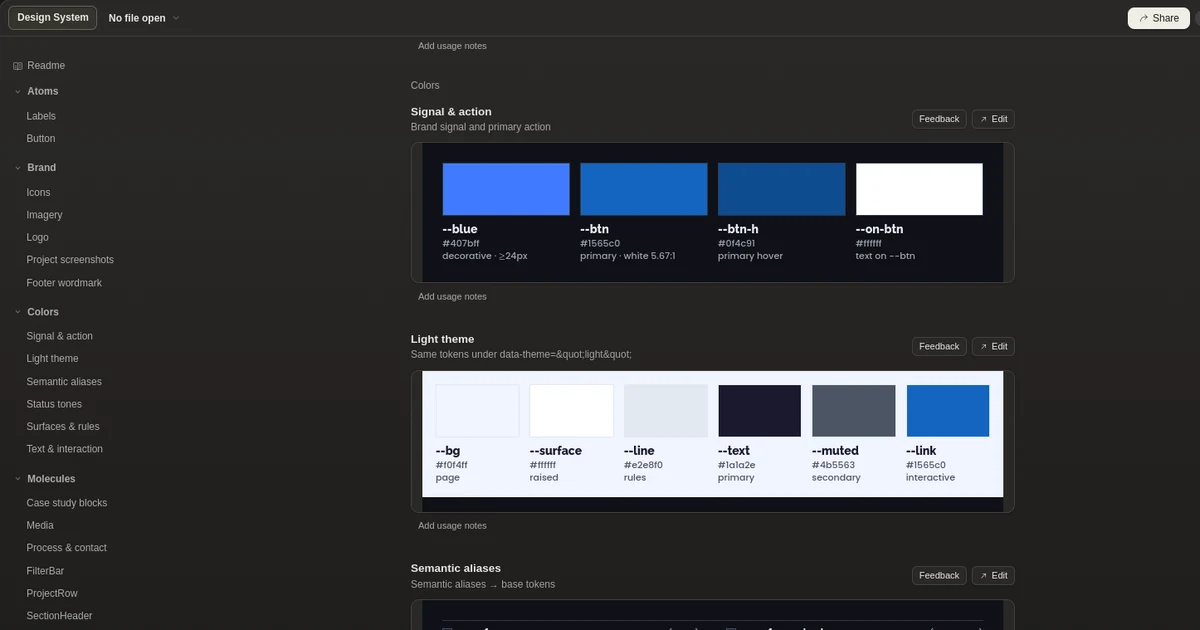Image resolution: width=1200 pixels, height=630 pixels.
Task: Click the --link blue swatch
Action: 948,411
